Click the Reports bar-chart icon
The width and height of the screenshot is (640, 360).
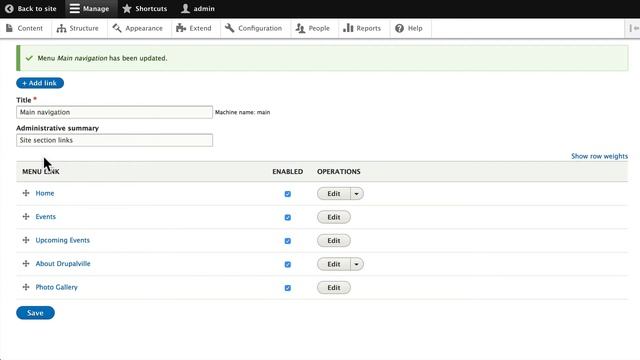(x=348, y=28)
